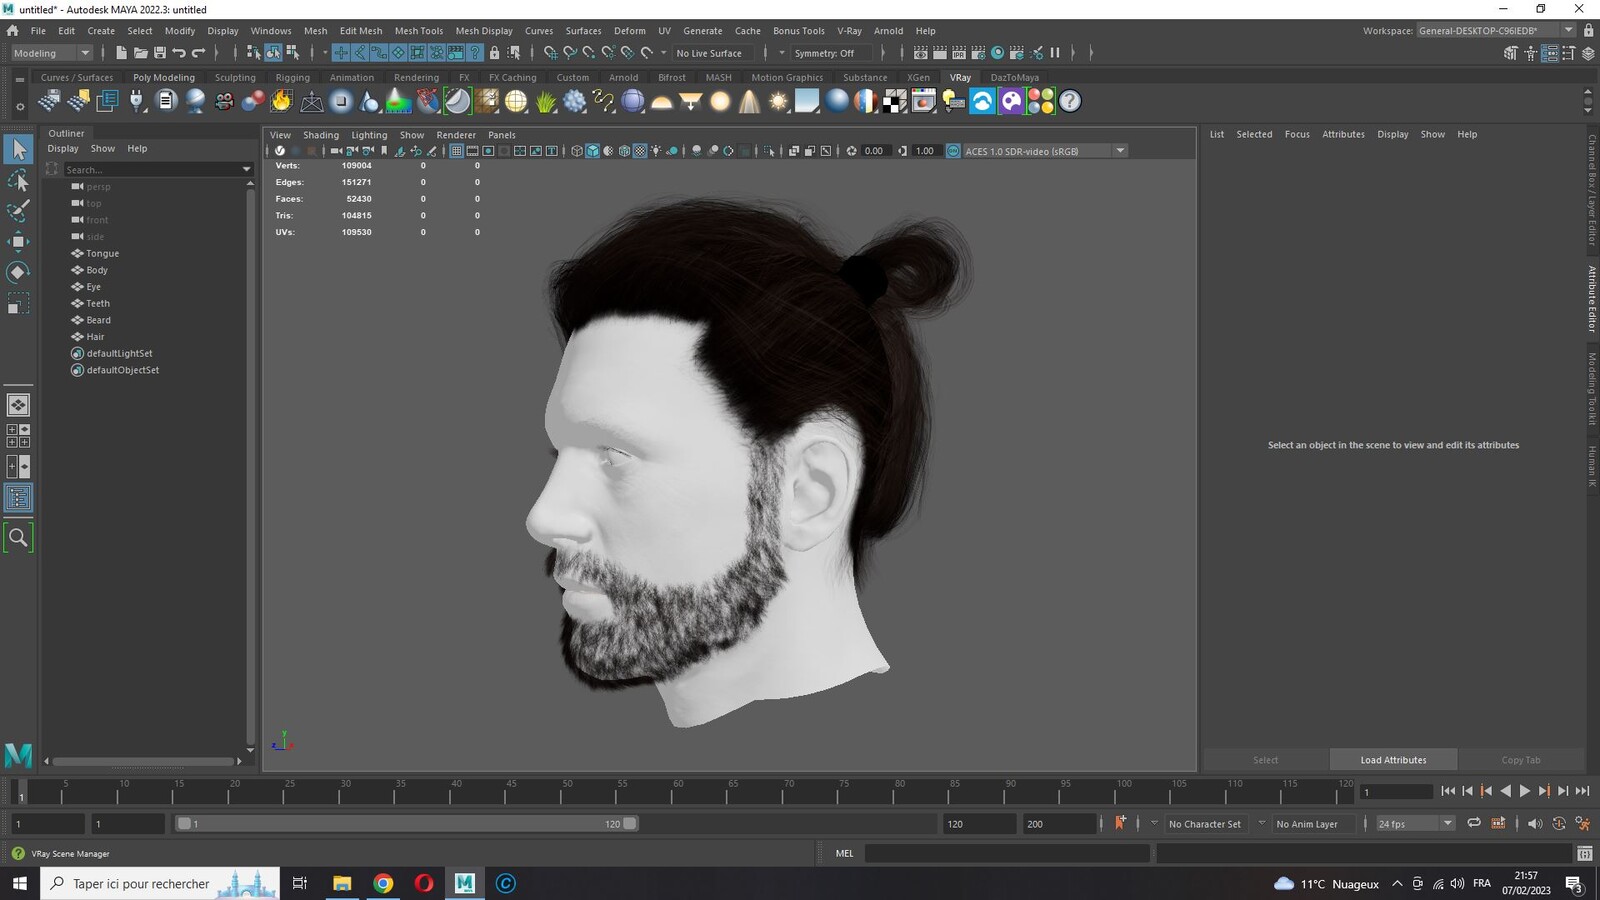The width and height of the screenshot is (1600, 900).
Task: Play the timeline forward
Action: pyautogui.click(x=1525, y=791)
